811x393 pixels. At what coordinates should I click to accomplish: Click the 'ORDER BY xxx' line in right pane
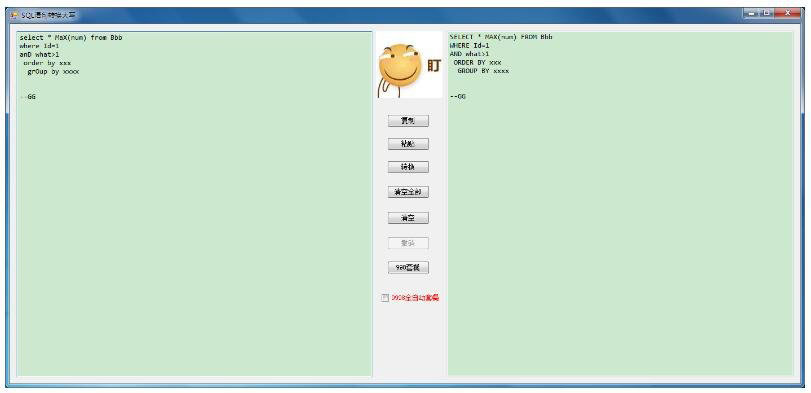477,62
